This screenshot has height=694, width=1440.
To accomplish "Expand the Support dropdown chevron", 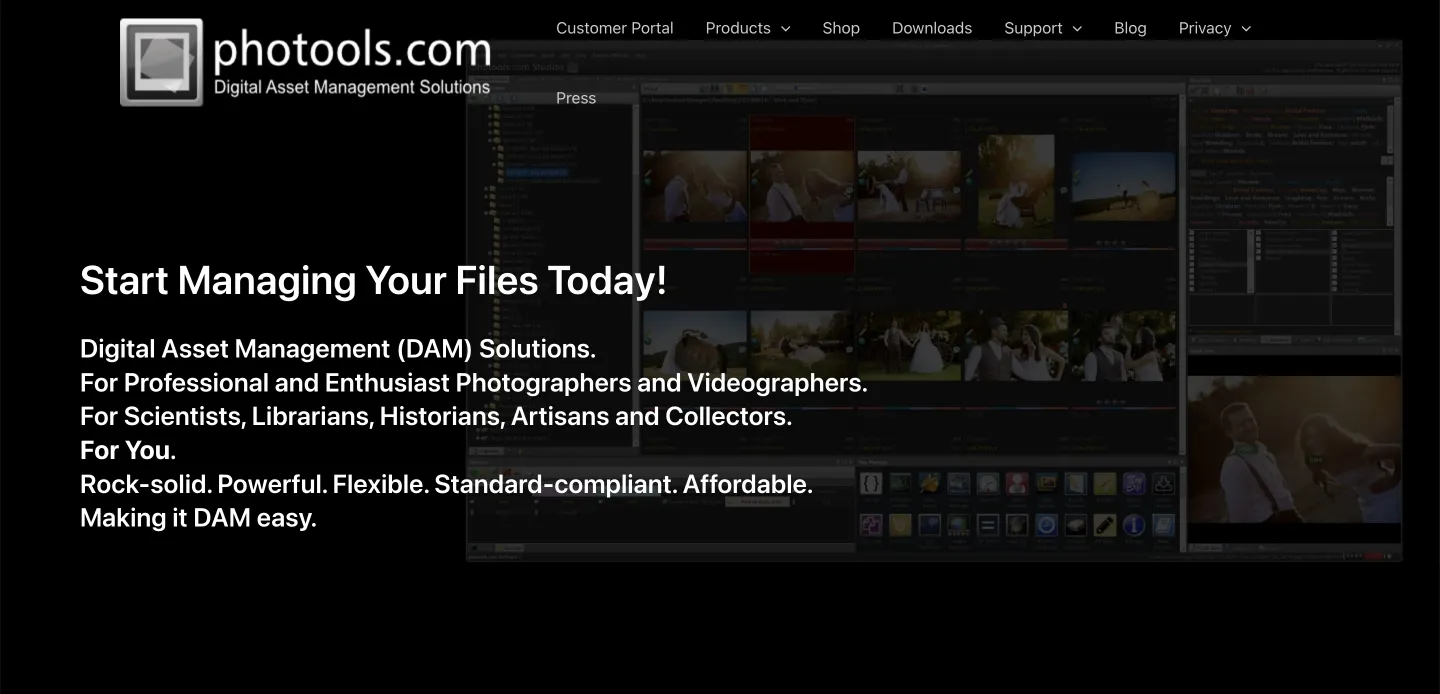I will 1077,29.
